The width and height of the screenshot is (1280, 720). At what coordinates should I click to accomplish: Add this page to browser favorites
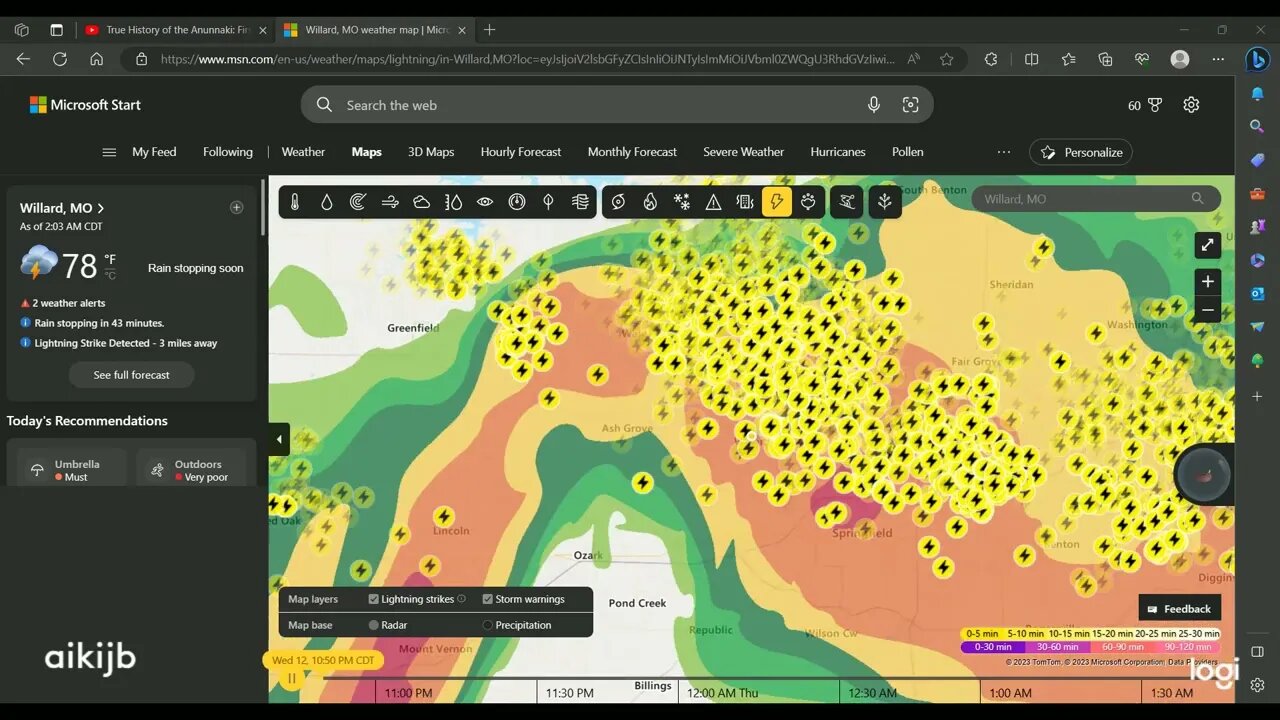[x=946, y=59]
